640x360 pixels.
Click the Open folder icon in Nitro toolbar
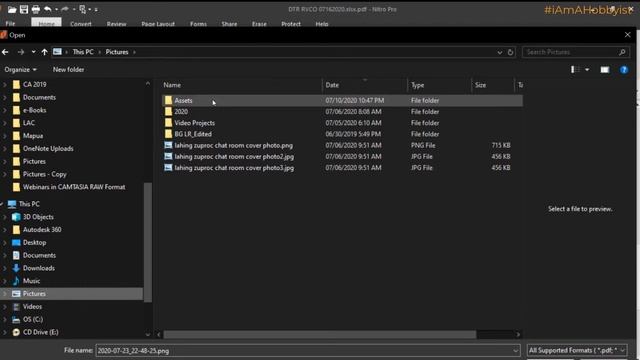point(12,9)
